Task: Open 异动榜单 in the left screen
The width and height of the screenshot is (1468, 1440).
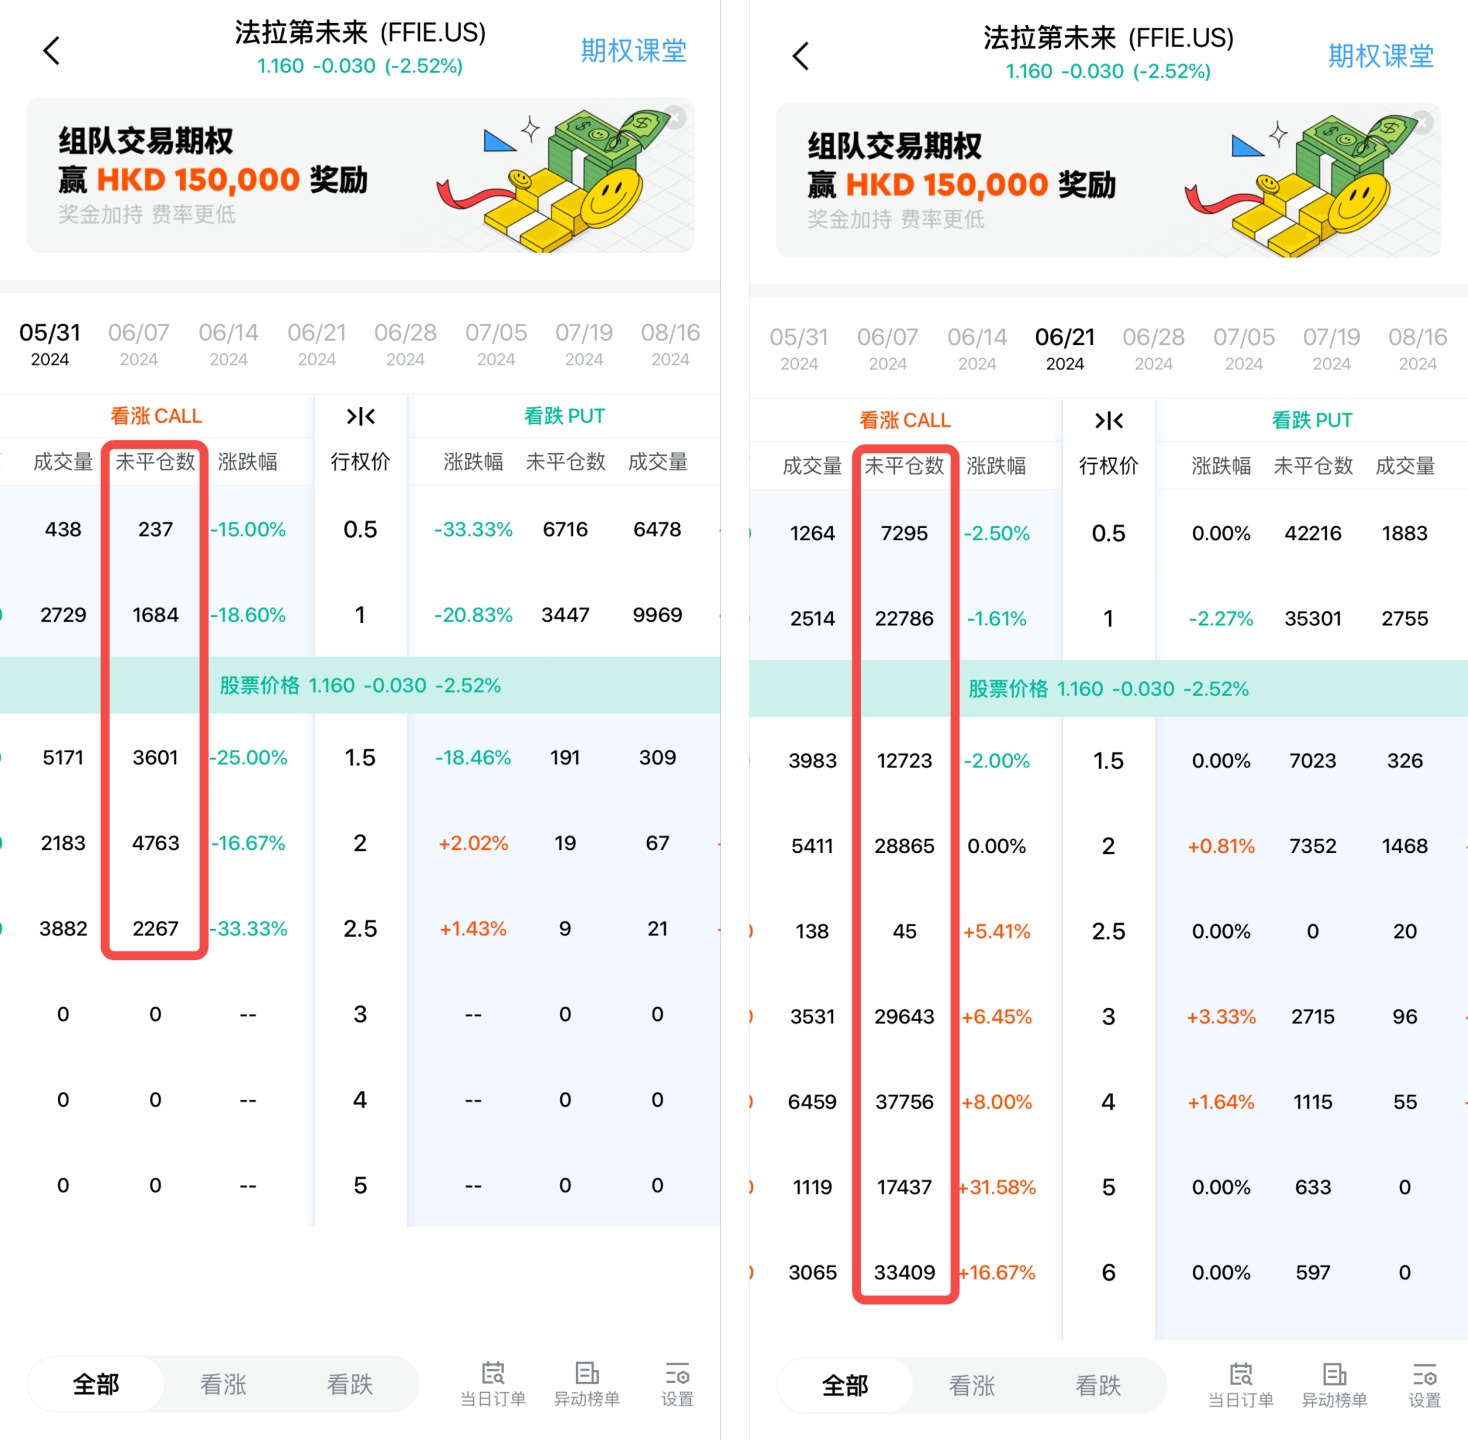Action: point(587,1384)
